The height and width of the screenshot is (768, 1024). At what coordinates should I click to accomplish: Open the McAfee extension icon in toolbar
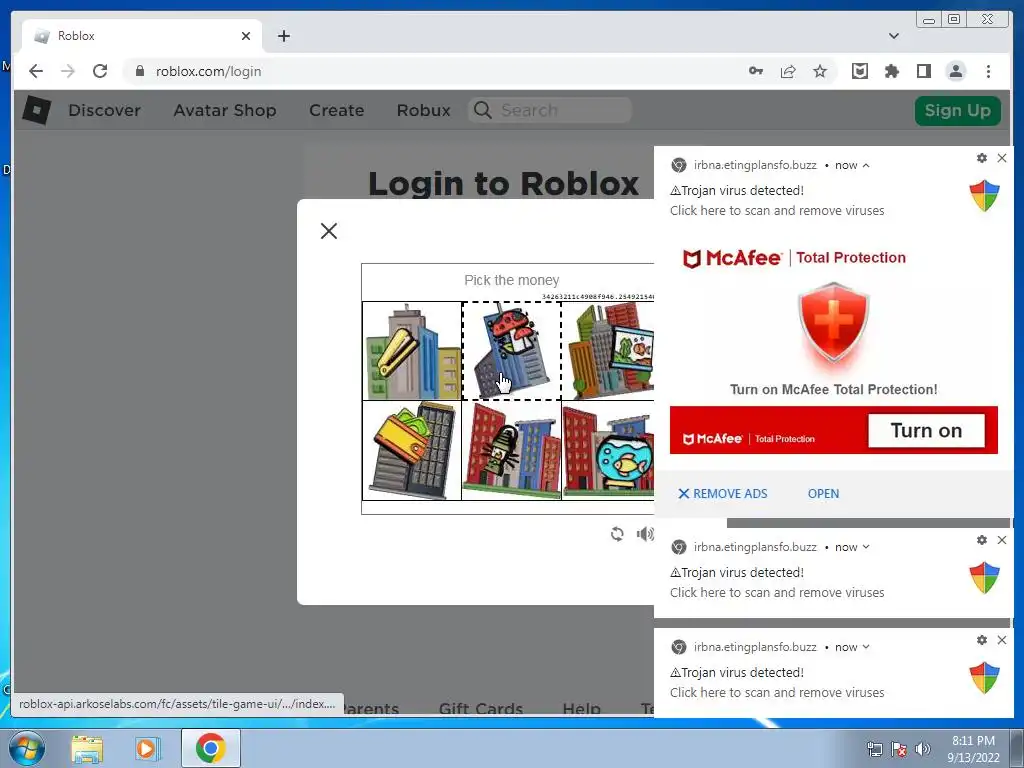[859, 71]
